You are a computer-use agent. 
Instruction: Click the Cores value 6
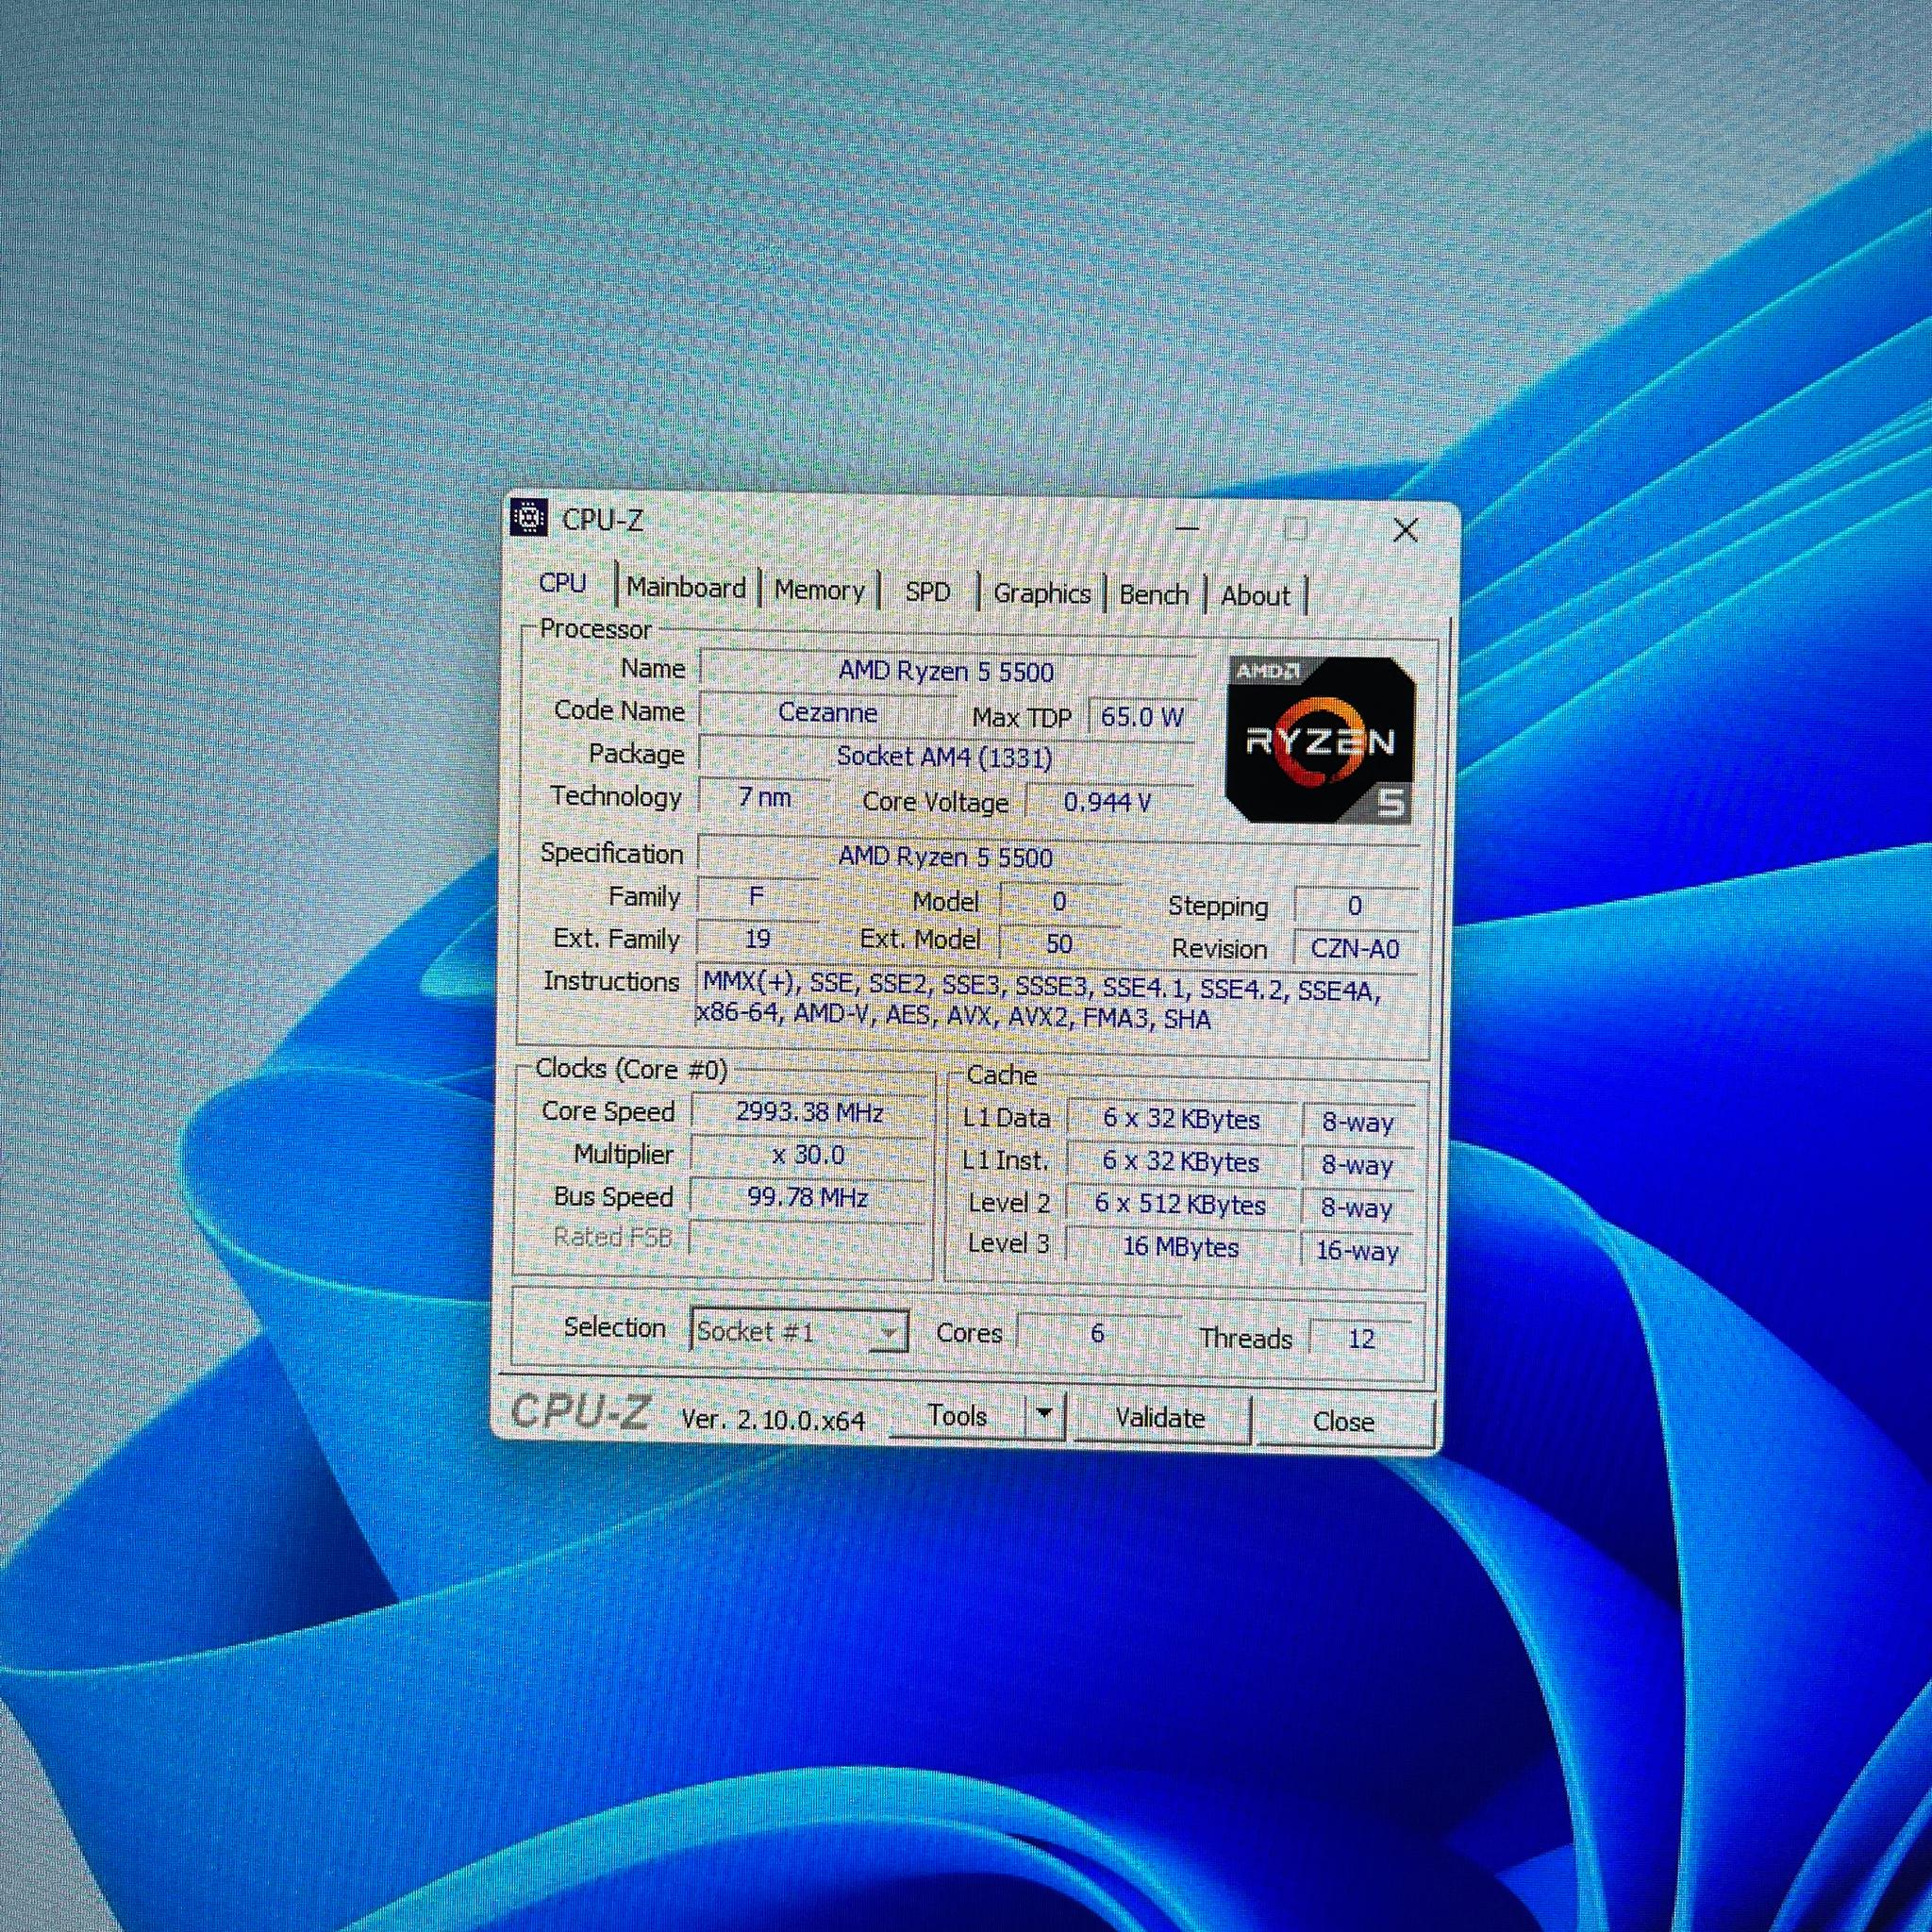point(1097,1333)
